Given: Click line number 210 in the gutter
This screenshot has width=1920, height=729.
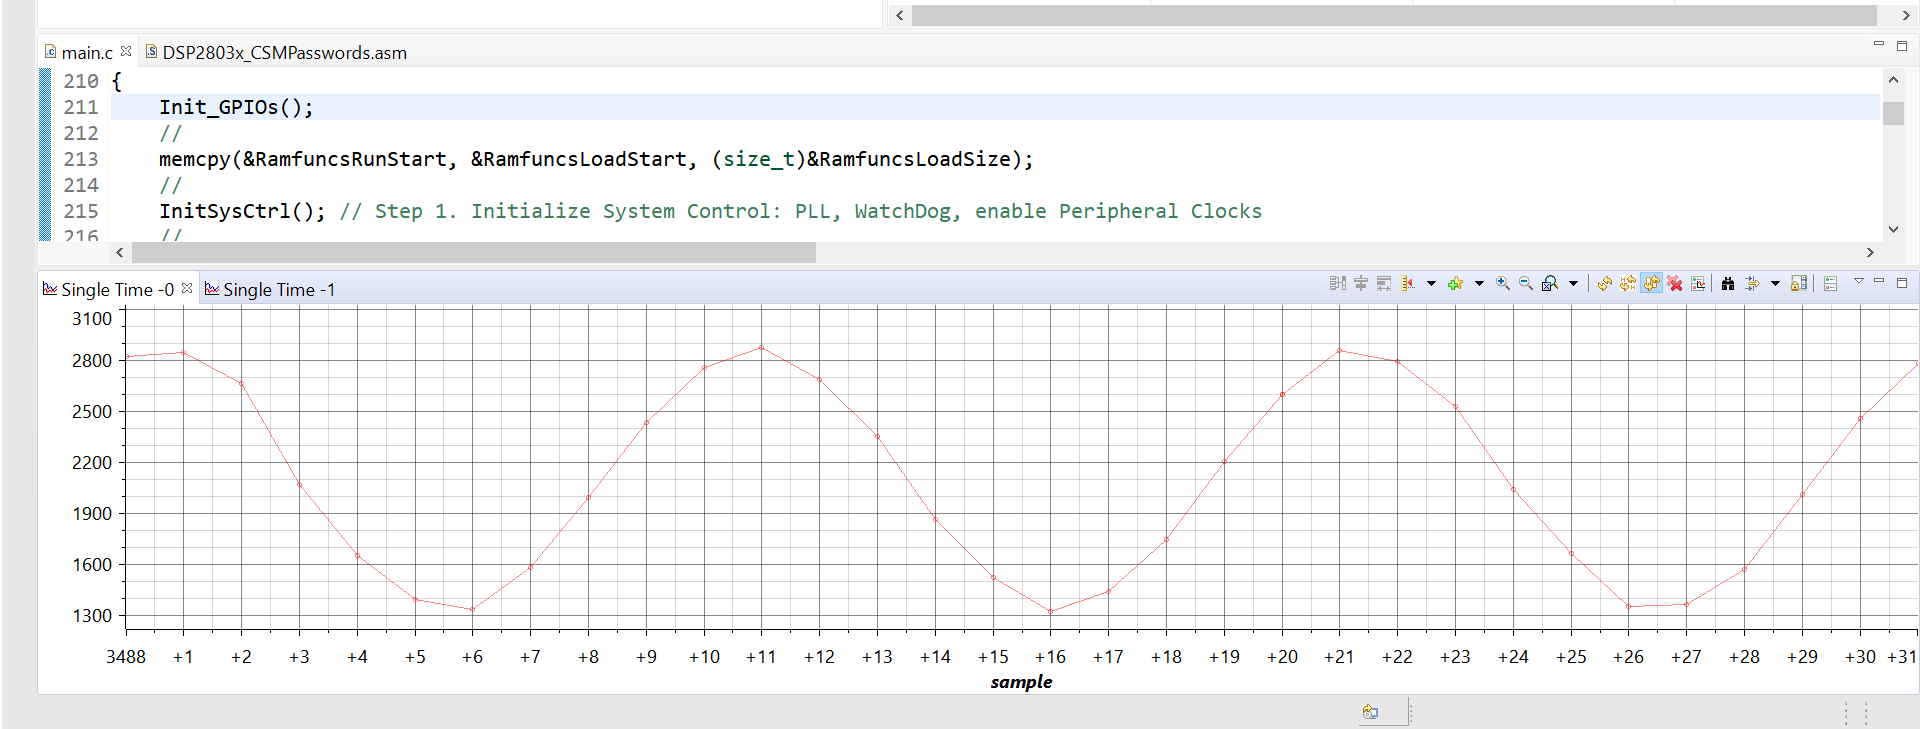Looking at the screenshot, I should (x=81, y=81).
